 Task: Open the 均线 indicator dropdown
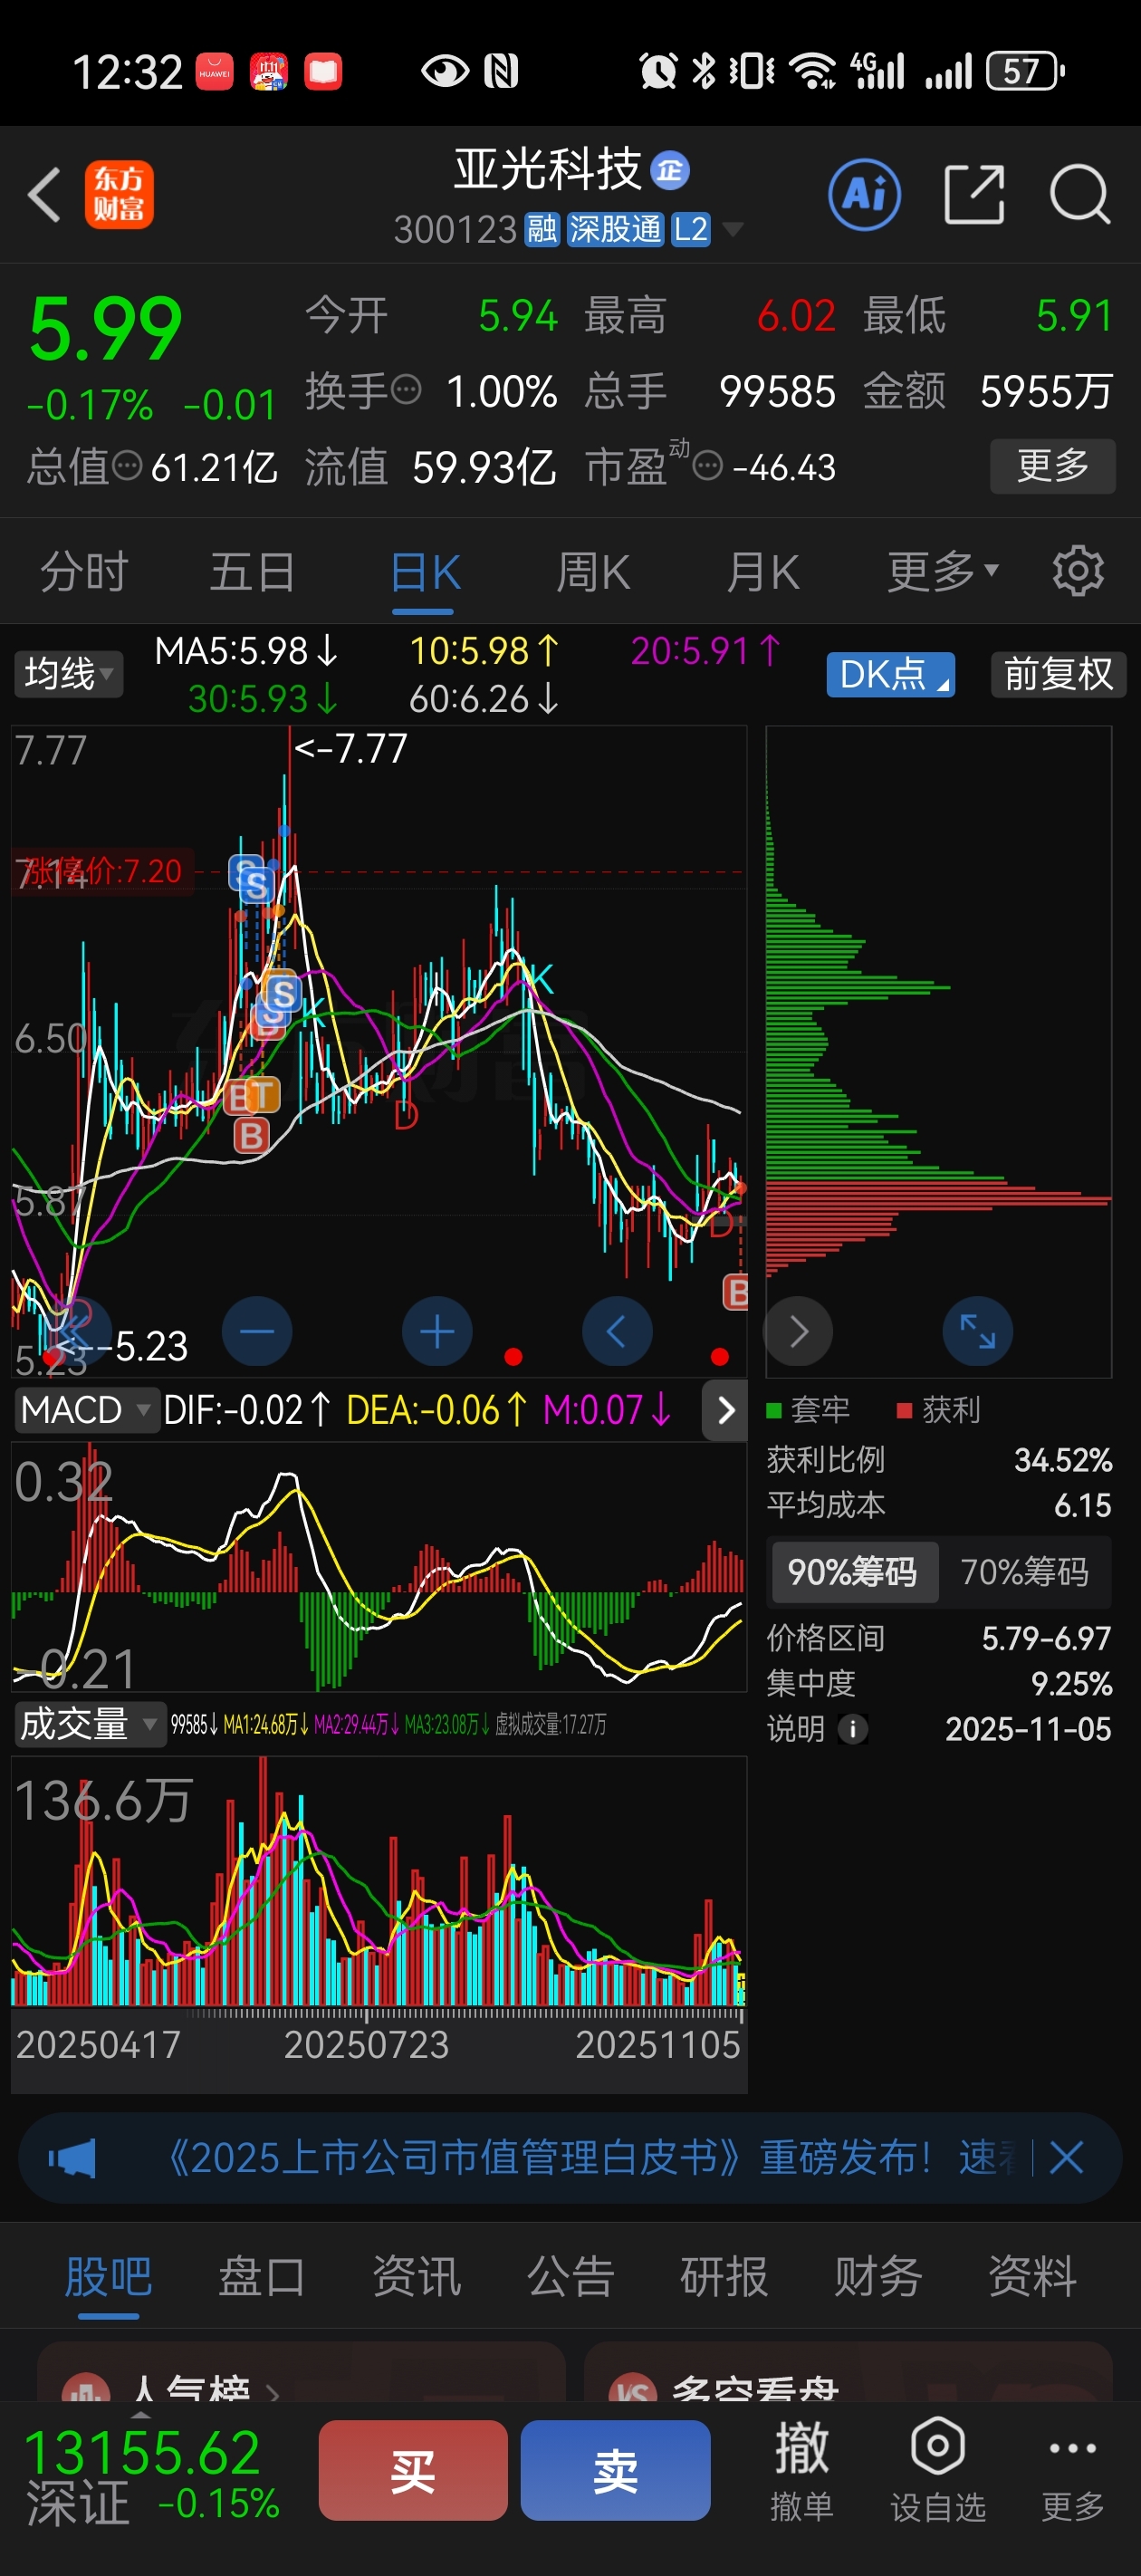click(68, 674)
